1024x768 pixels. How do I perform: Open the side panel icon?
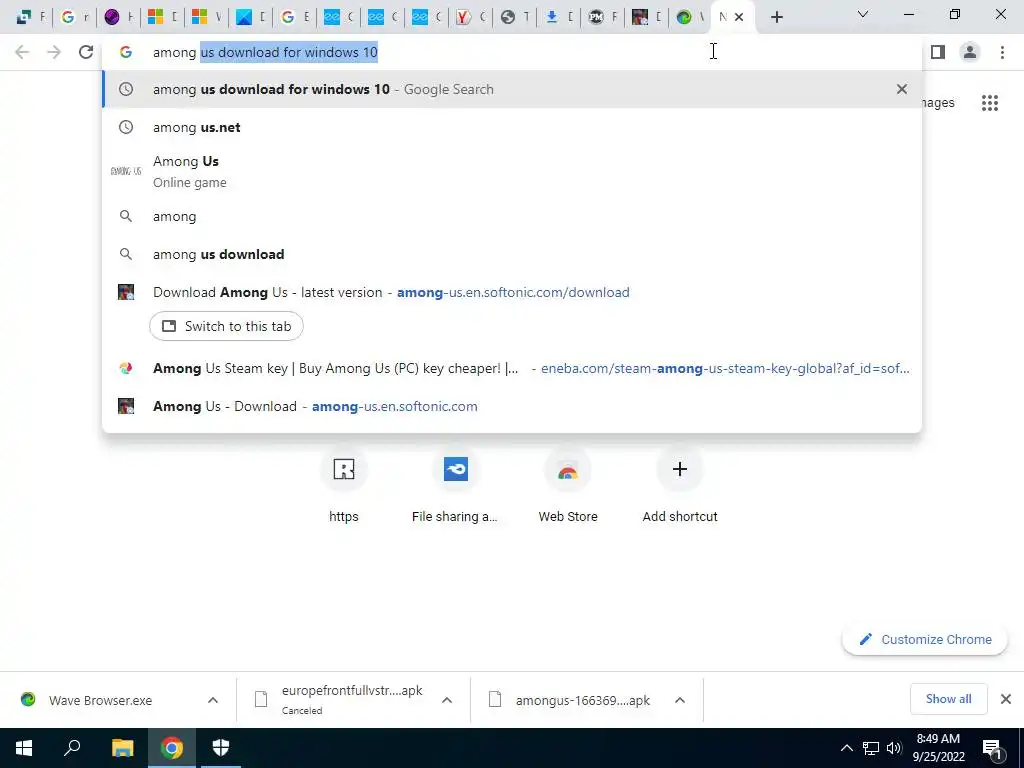(x=938, y=52)
